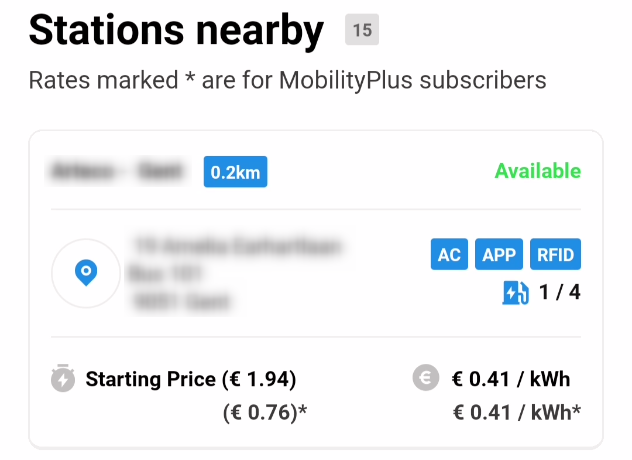
Task: Click the blue location pin icon
Action: coord(86,273)
